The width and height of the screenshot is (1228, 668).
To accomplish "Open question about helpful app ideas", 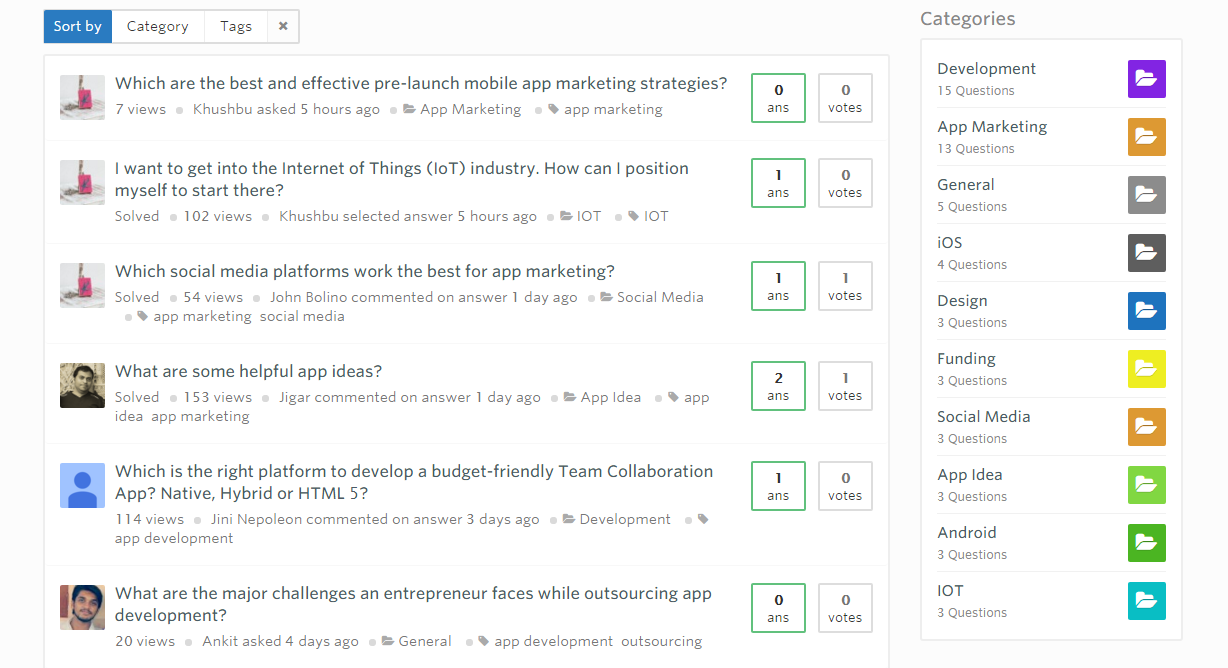I will (248, 371).
